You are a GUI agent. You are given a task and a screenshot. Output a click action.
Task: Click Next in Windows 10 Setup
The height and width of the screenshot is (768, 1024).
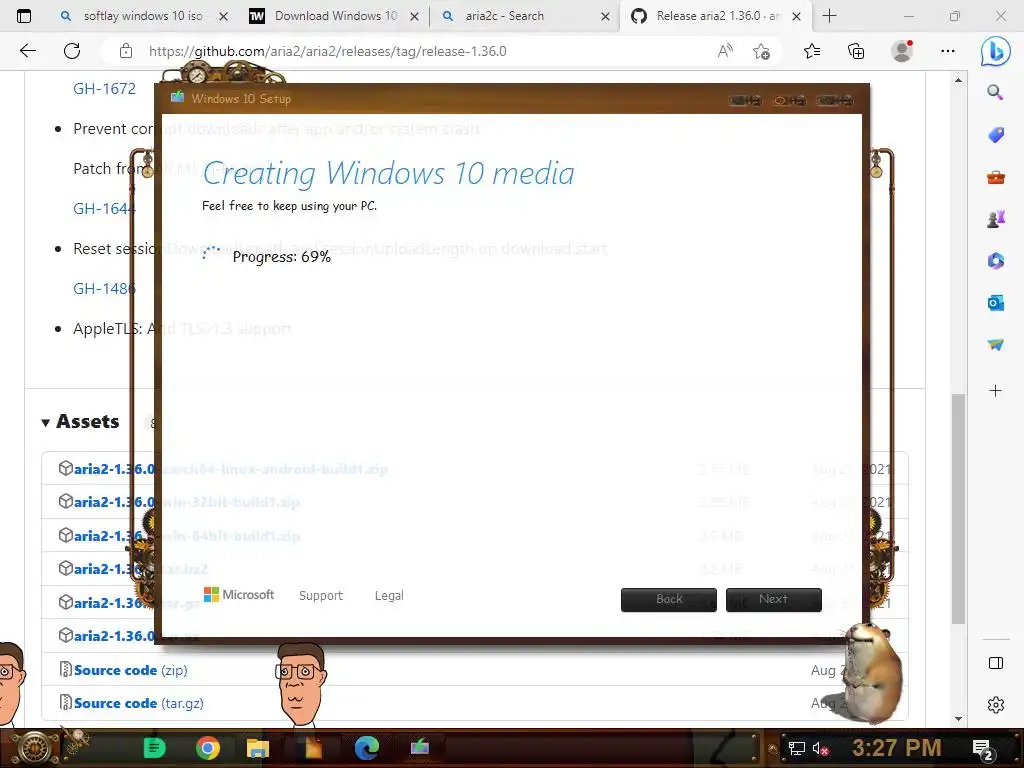[773, 599]
